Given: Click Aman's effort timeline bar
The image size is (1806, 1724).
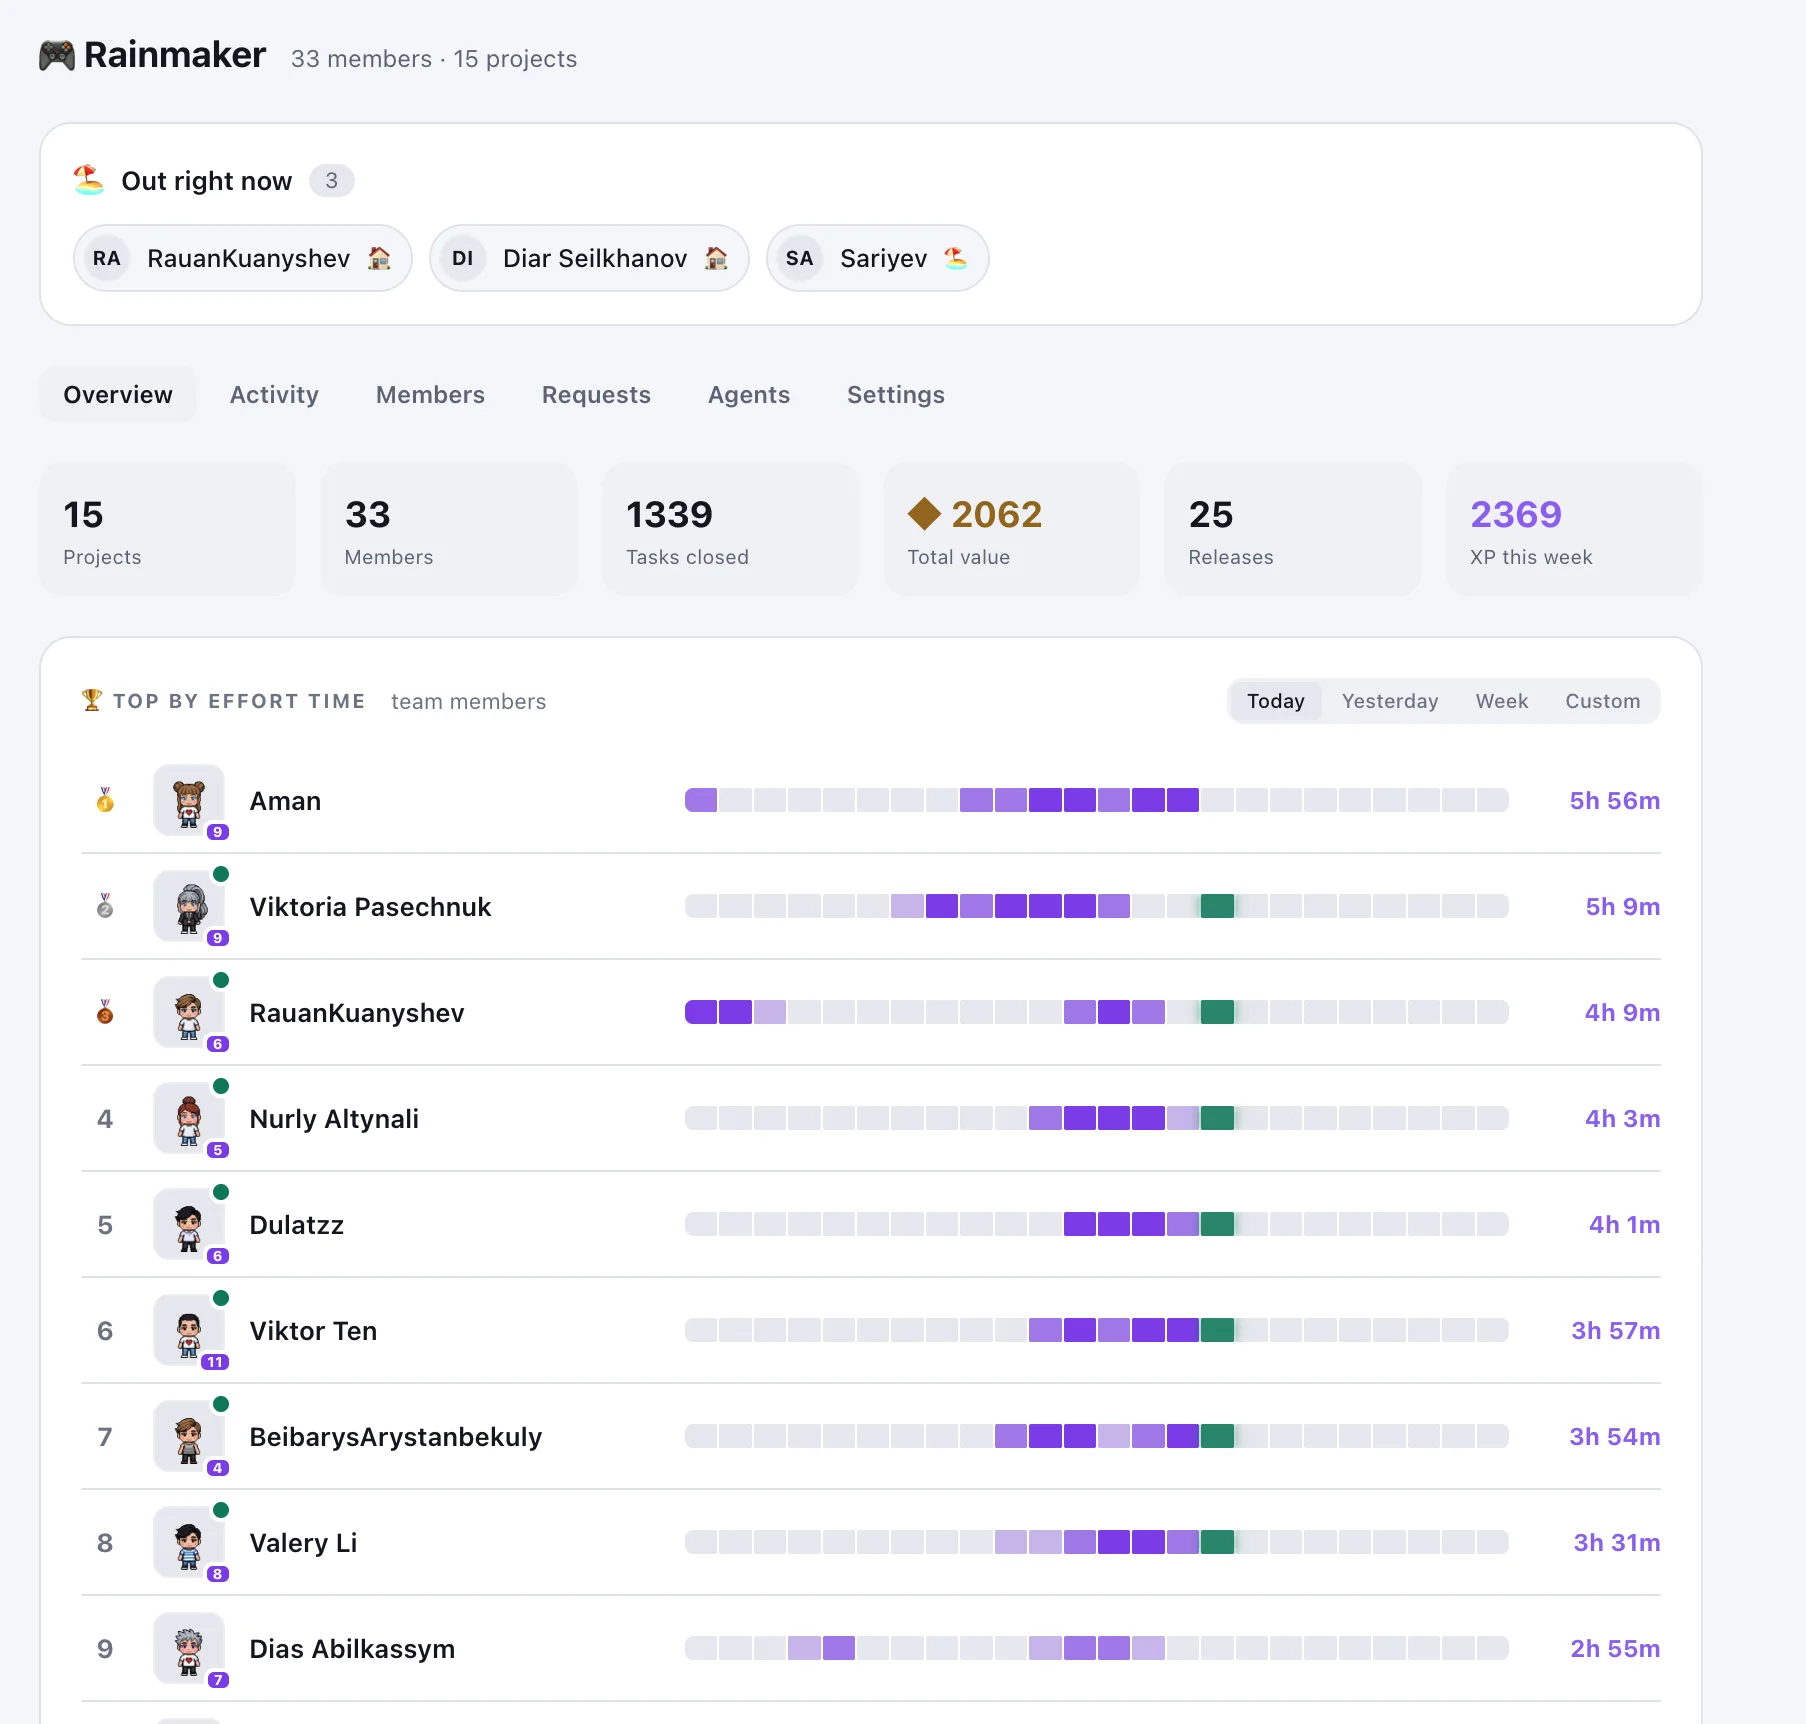Looking at the screenshot, I should click(x=1097, y=800).
